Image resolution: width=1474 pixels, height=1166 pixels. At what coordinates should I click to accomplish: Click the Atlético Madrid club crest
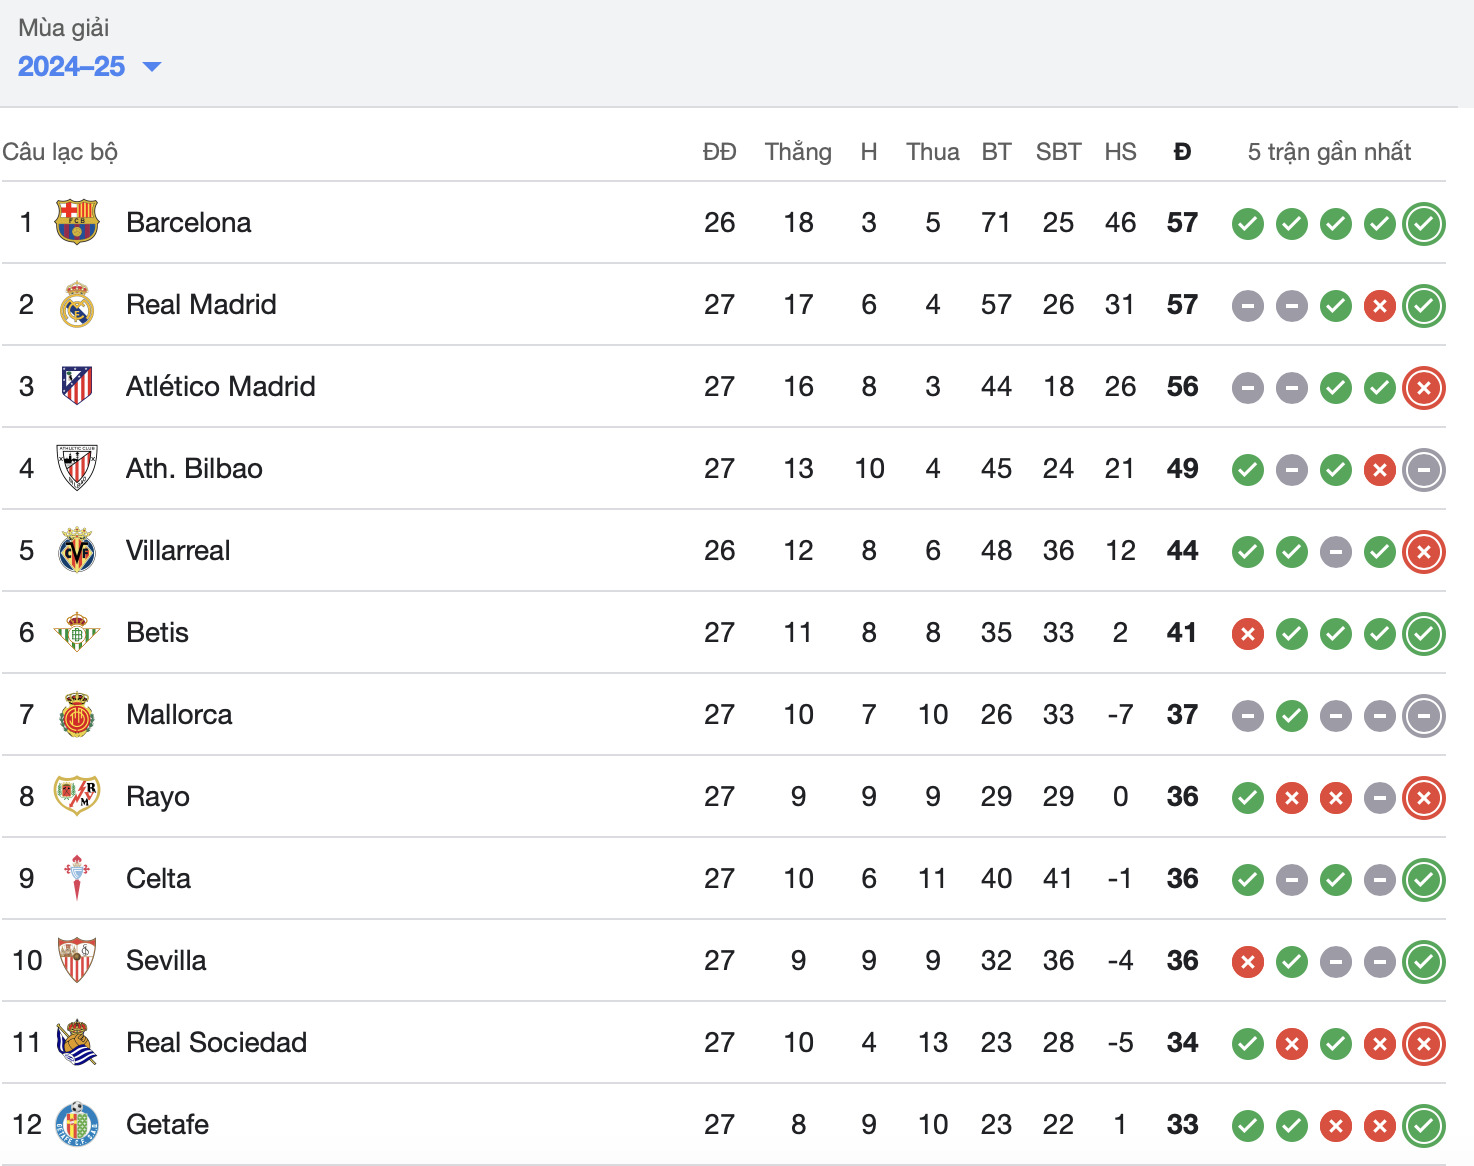[77, 386]
